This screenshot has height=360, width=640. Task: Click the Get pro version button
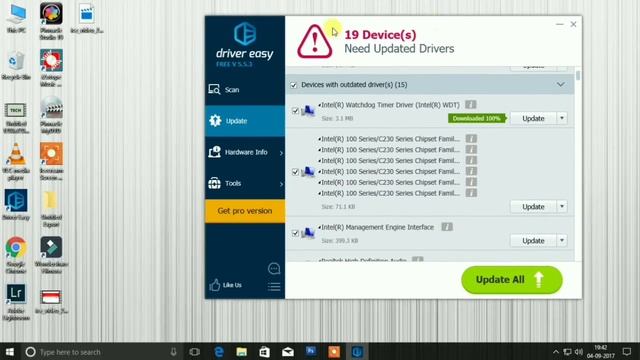245,211
